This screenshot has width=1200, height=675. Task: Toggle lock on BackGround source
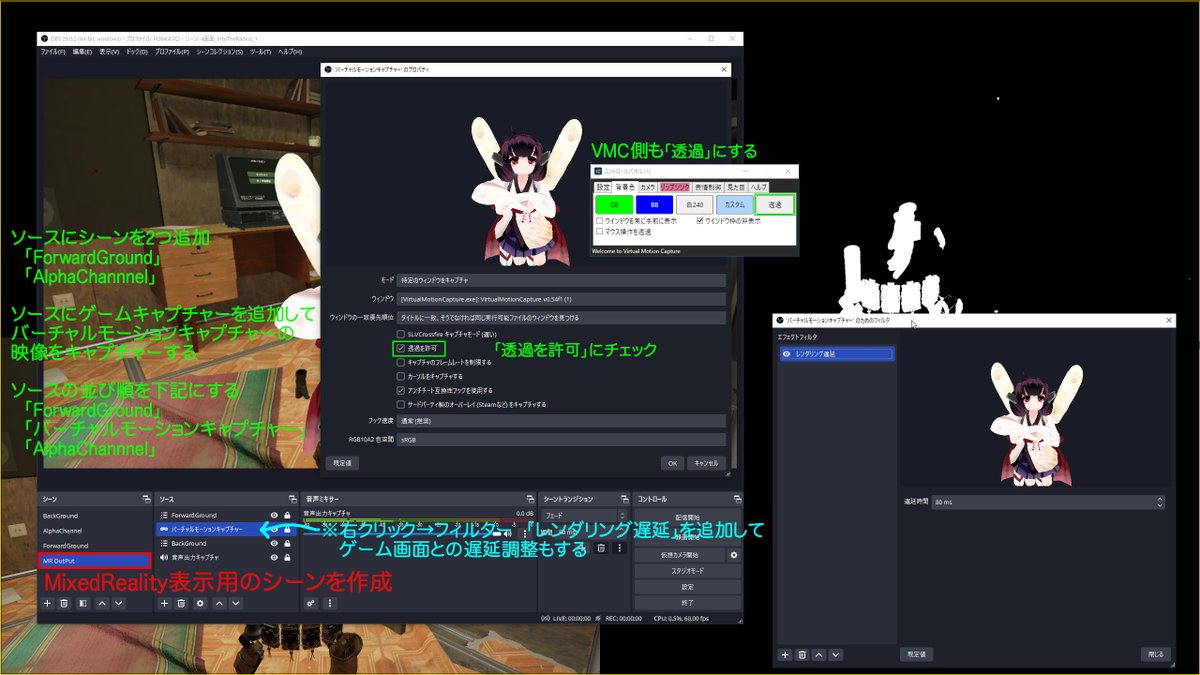(x=288, y=543)
